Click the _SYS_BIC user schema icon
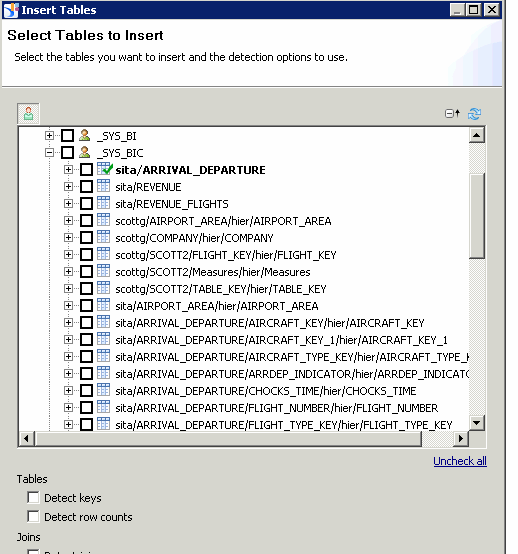The image size is (518, 554). coord(84,153)
